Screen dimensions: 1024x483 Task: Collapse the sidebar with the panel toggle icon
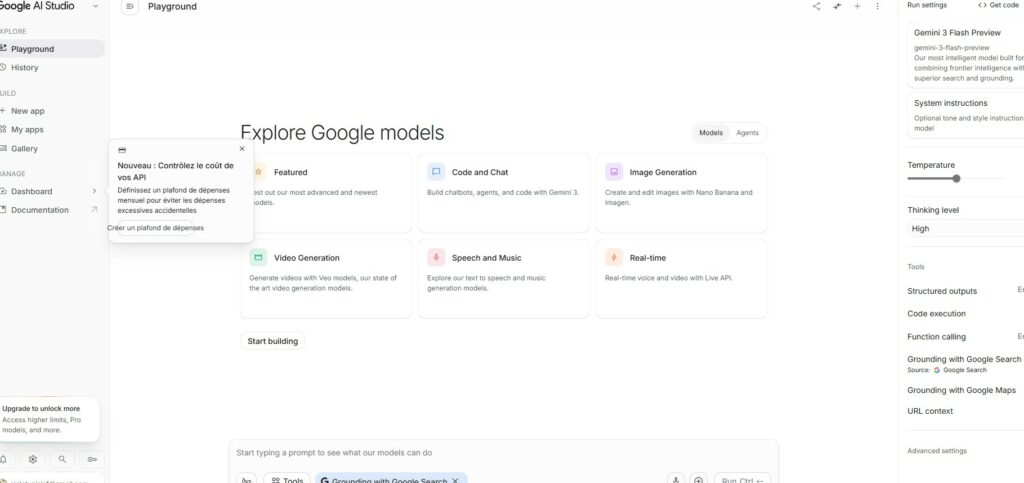[130, 7]
